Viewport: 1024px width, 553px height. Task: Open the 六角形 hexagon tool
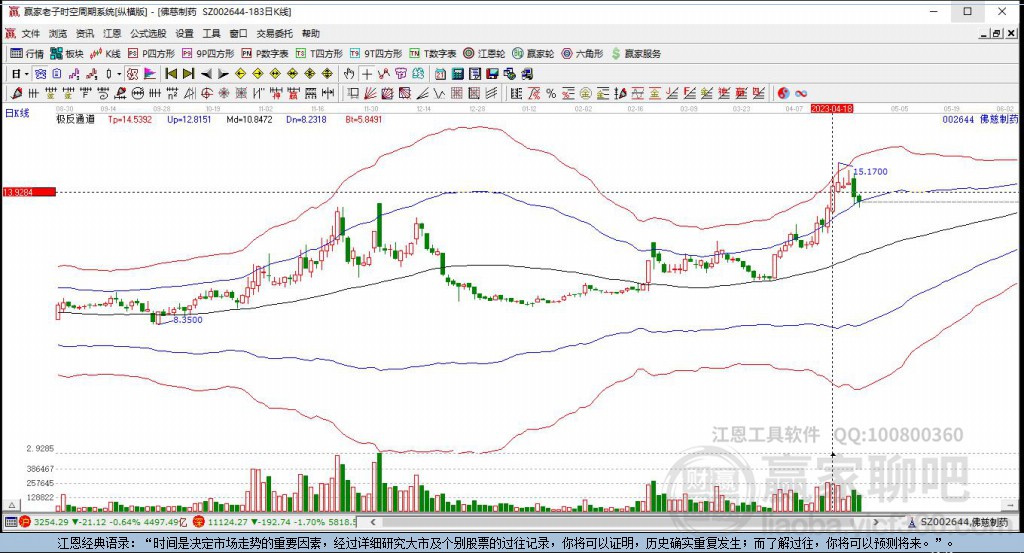coord(583,54)
